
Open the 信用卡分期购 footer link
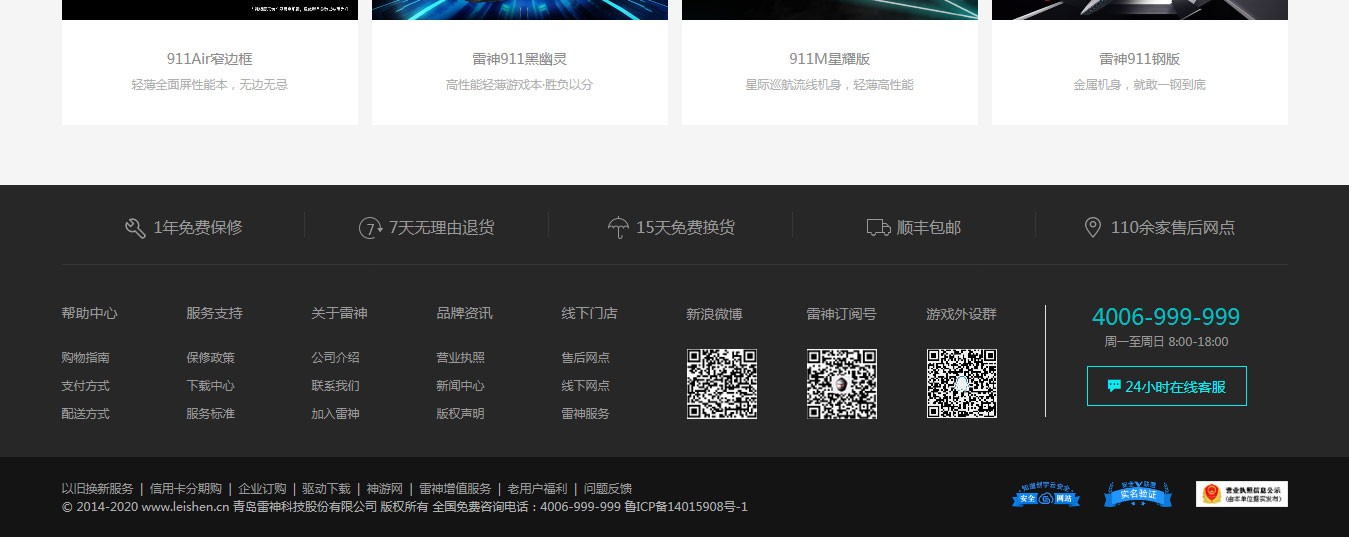(186, 489)
